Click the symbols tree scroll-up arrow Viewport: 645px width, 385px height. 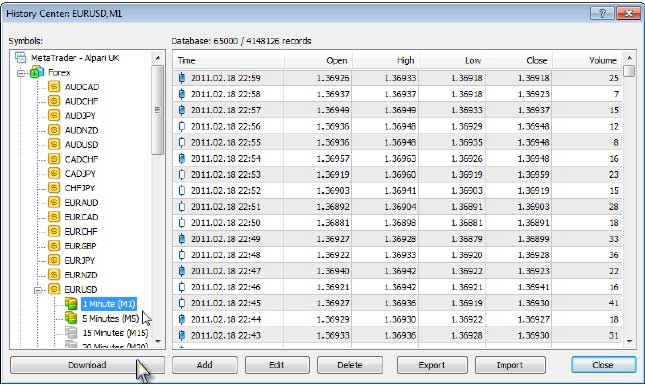[158, 58]
